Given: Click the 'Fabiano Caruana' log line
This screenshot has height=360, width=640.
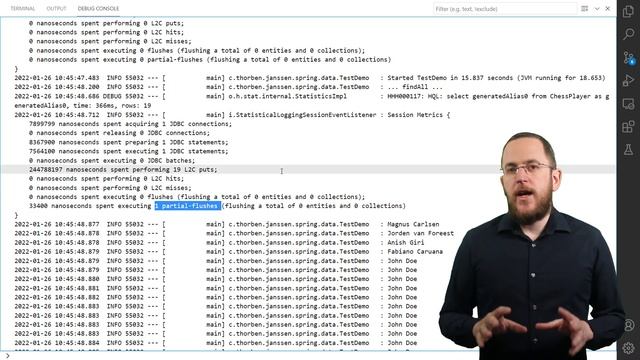Looking at the screenshot, I should point(229,251).
